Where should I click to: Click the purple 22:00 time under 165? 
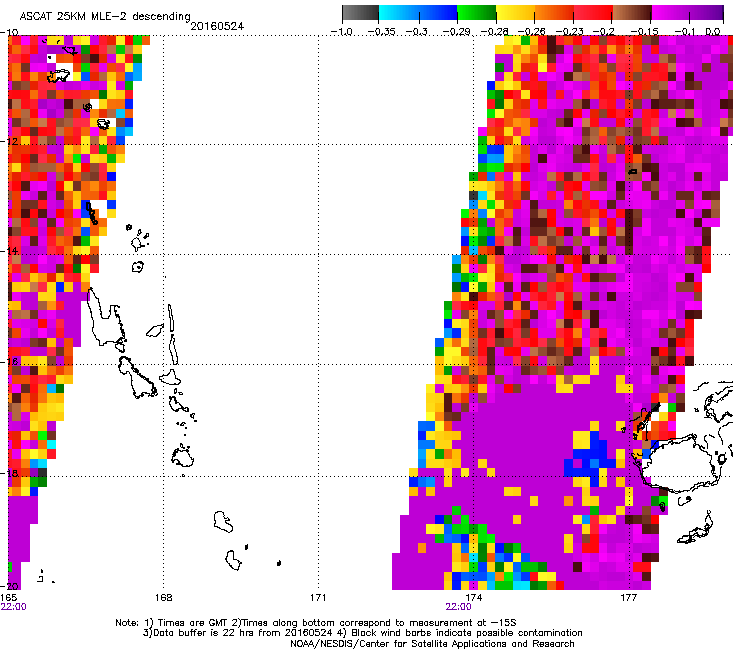(14, 607)
